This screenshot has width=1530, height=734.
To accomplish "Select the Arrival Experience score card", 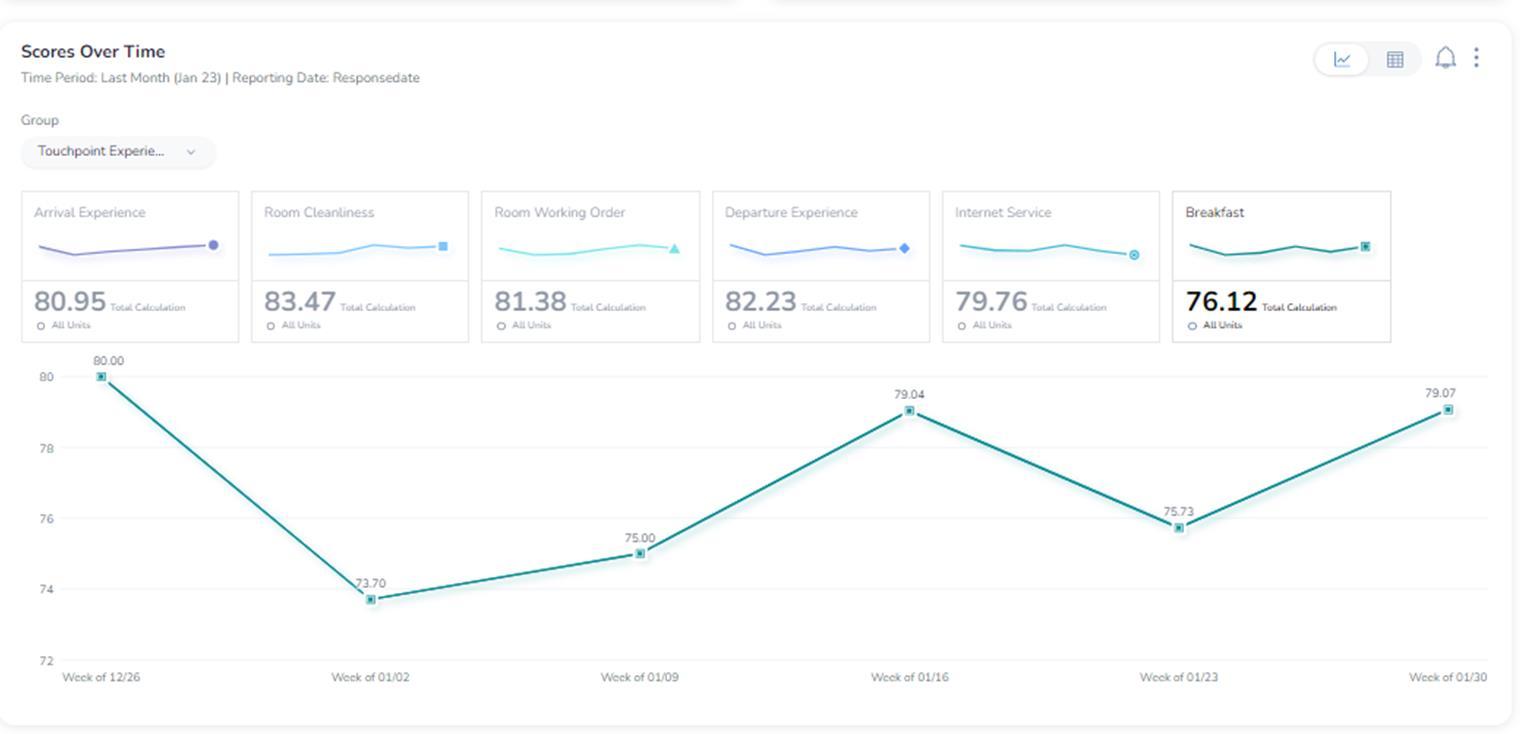I will click(x=130, y=267).
